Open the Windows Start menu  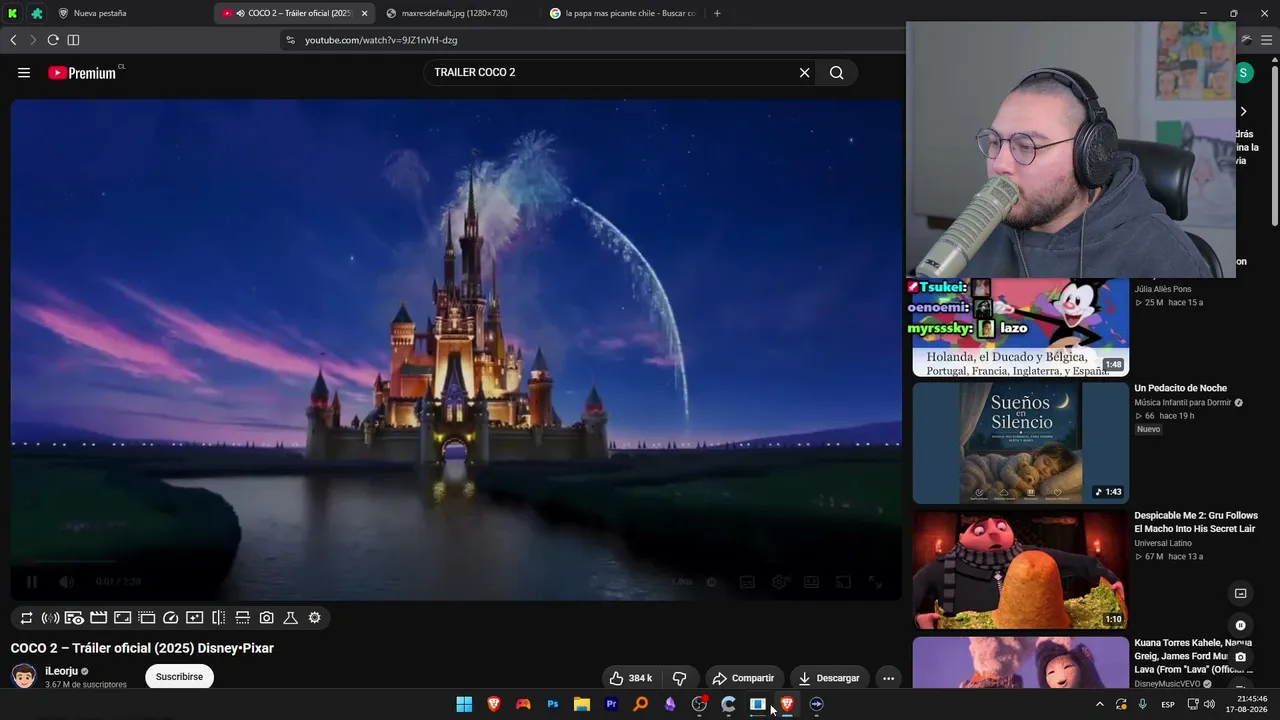point(464,704)
